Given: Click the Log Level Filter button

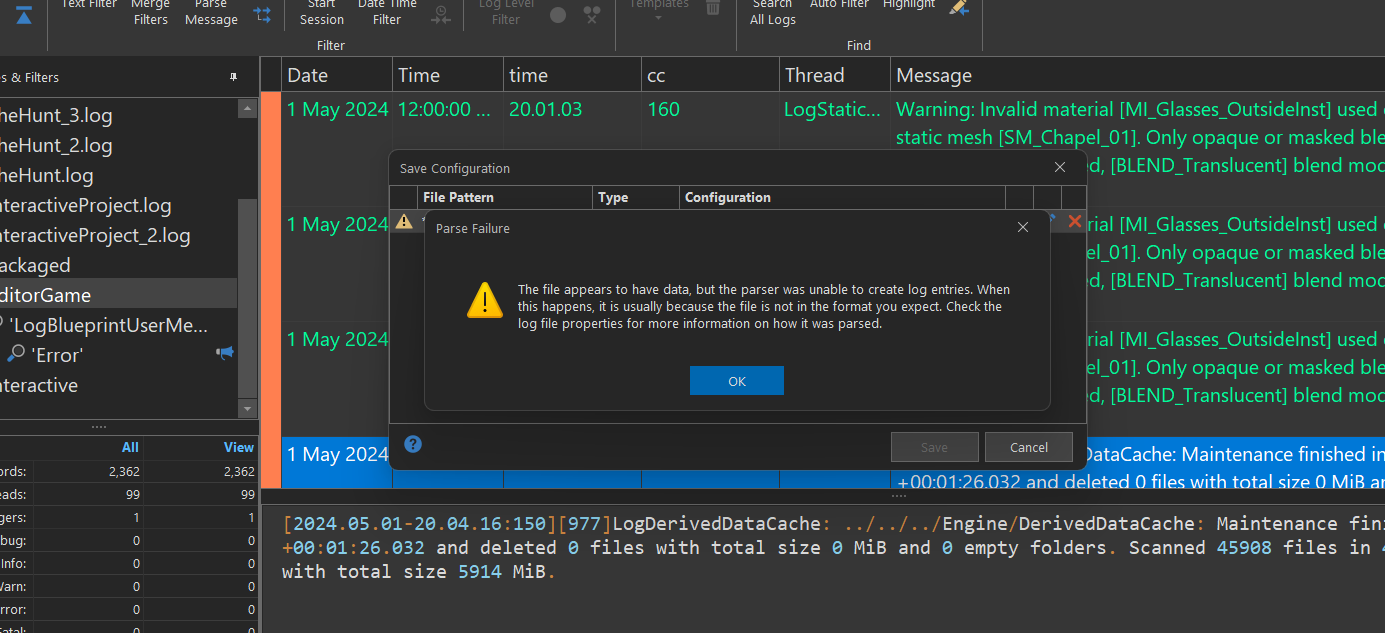Looking at the screenshot, I should [x=506, y=11].
